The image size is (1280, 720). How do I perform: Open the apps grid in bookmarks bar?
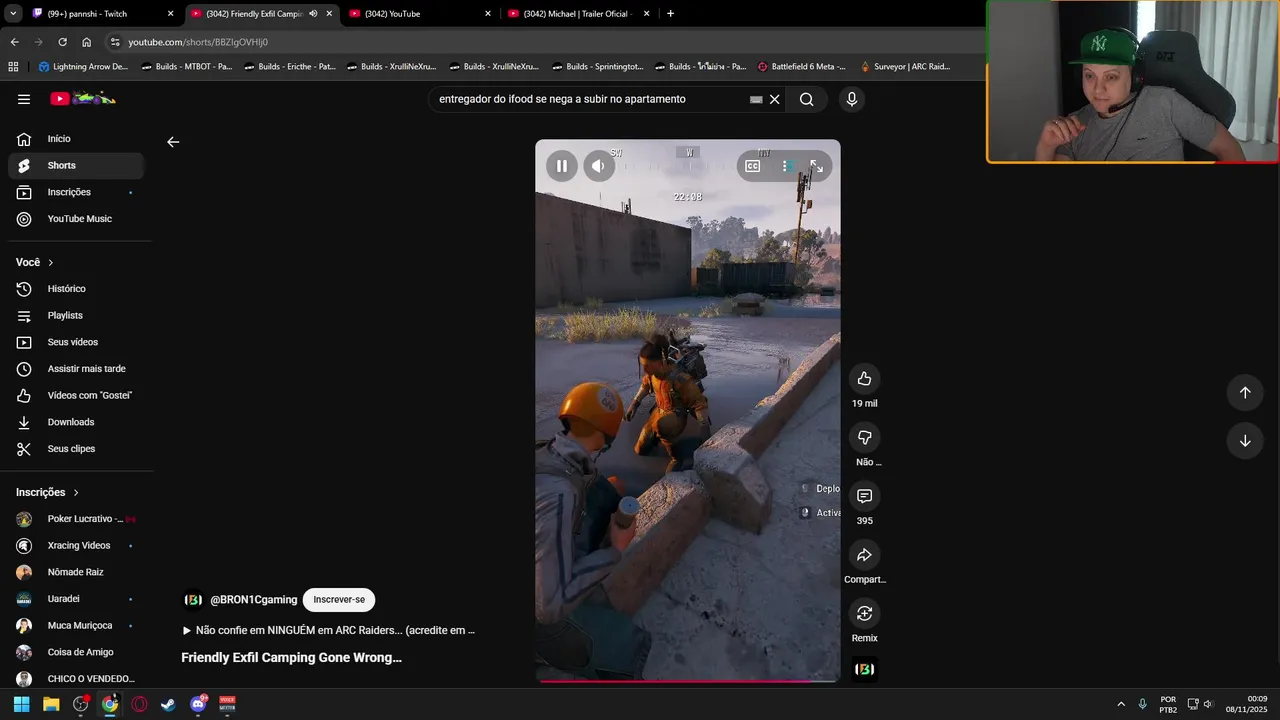coord(13,67)
